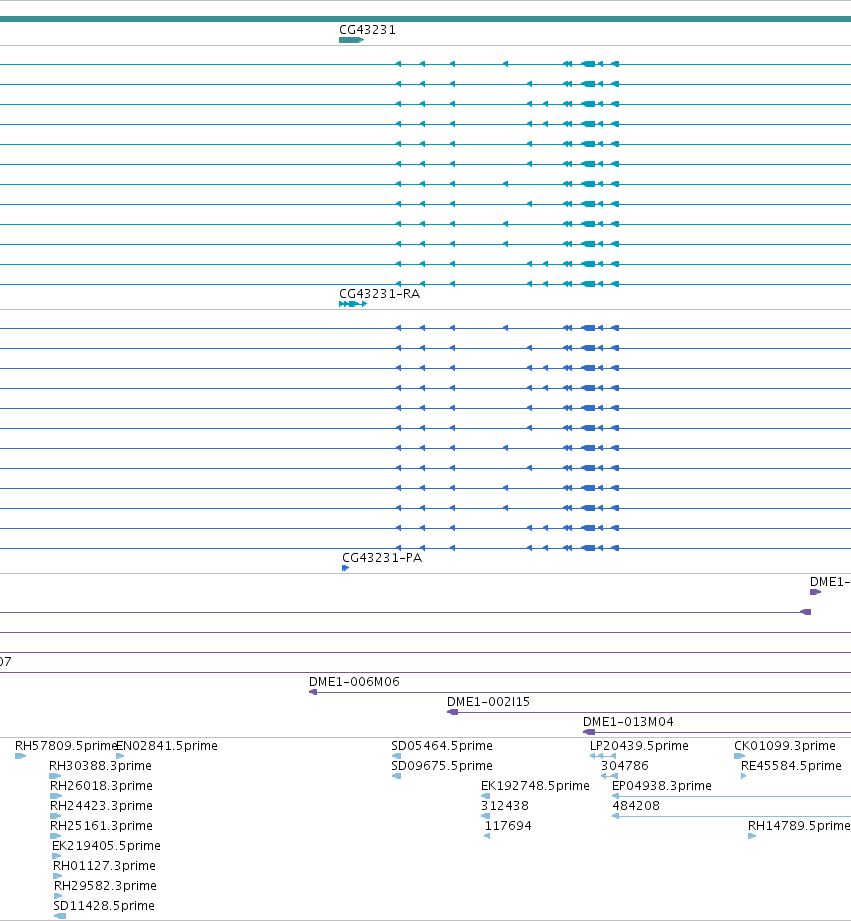The image size is (851, 921).
Task: Click the purple arrow of DME1-002I15
Action: pos(452,712)
